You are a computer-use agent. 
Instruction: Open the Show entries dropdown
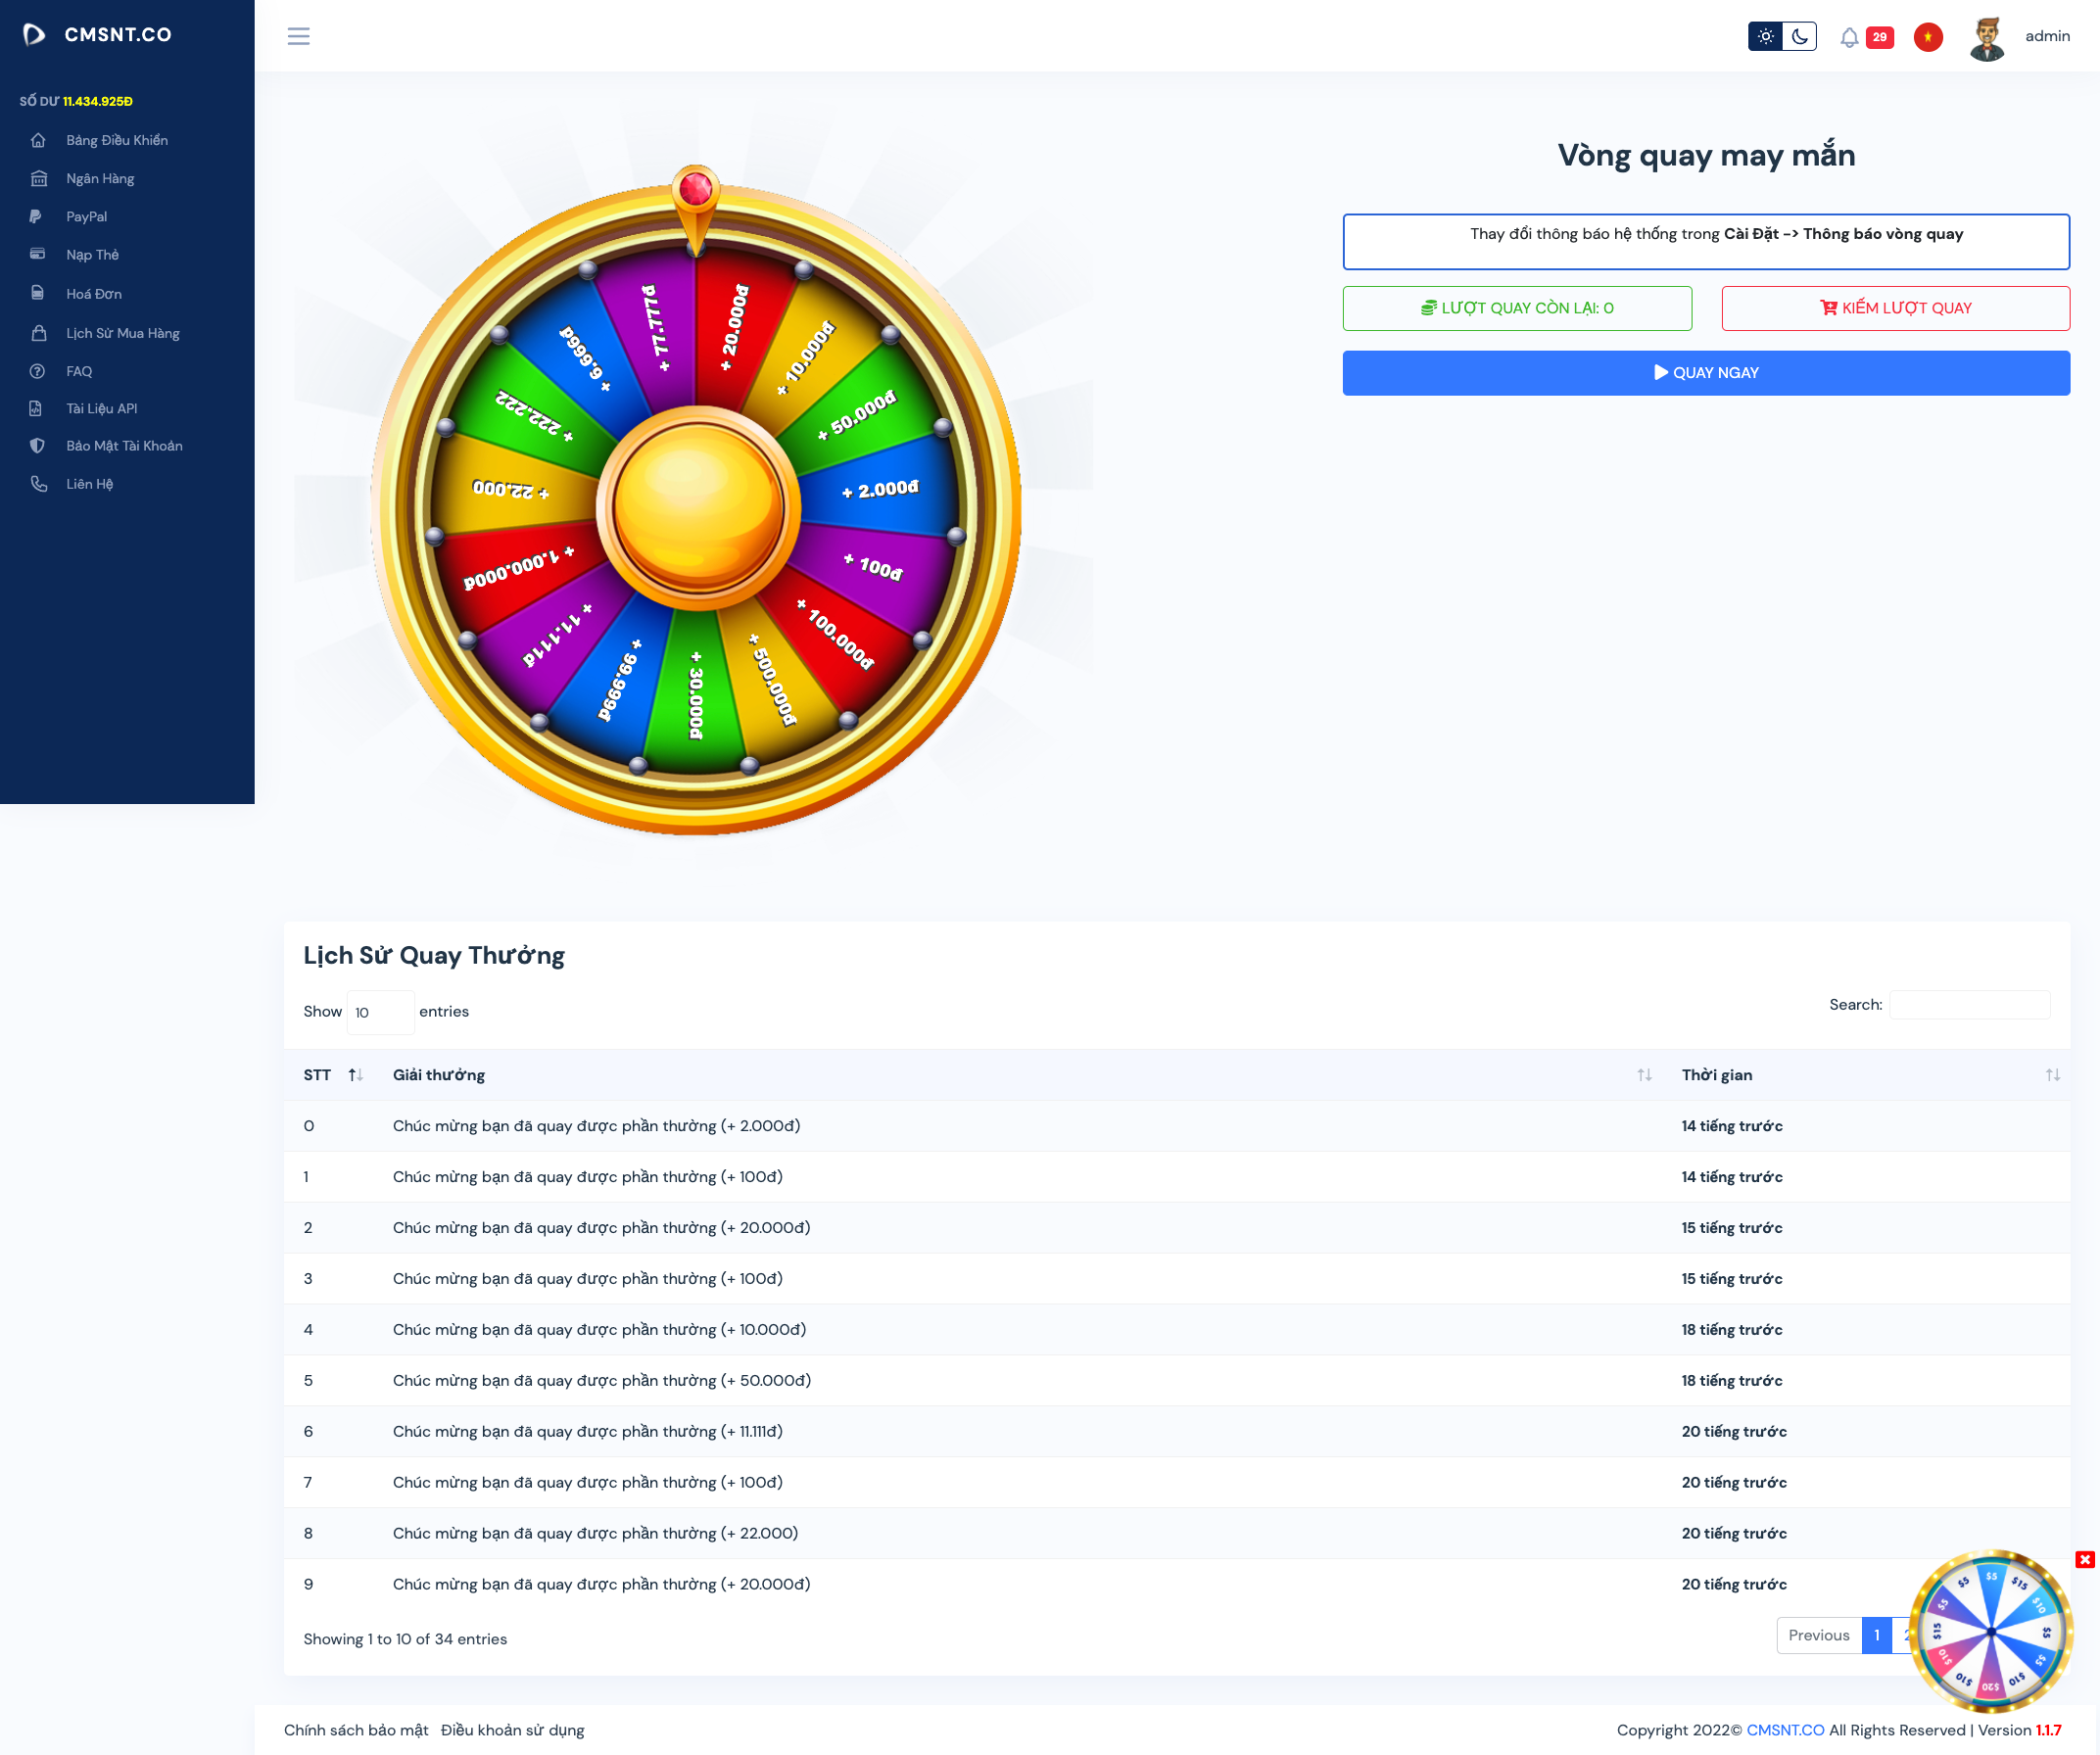(x=379, y=1012)
